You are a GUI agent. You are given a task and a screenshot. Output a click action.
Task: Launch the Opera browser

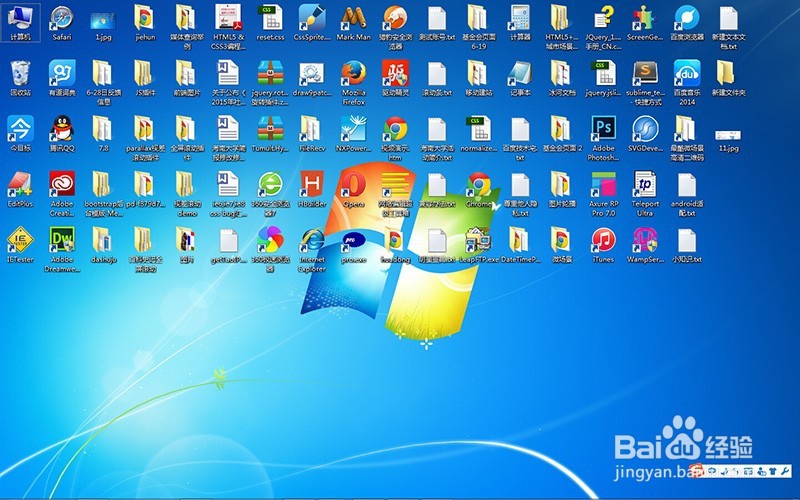[354, 189]
